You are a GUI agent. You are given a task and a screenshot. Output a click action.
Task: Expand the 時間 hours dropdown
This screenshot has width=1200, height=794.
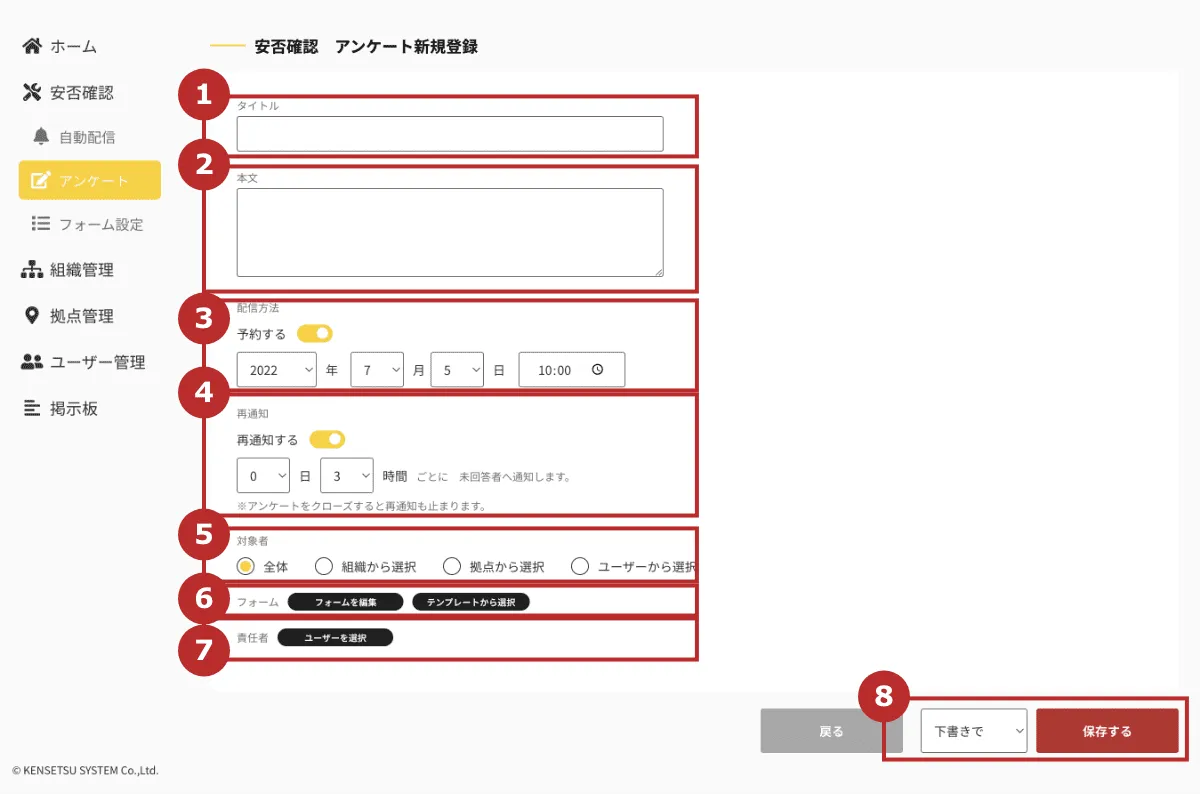pyautogui.click(x=346, y=475)
